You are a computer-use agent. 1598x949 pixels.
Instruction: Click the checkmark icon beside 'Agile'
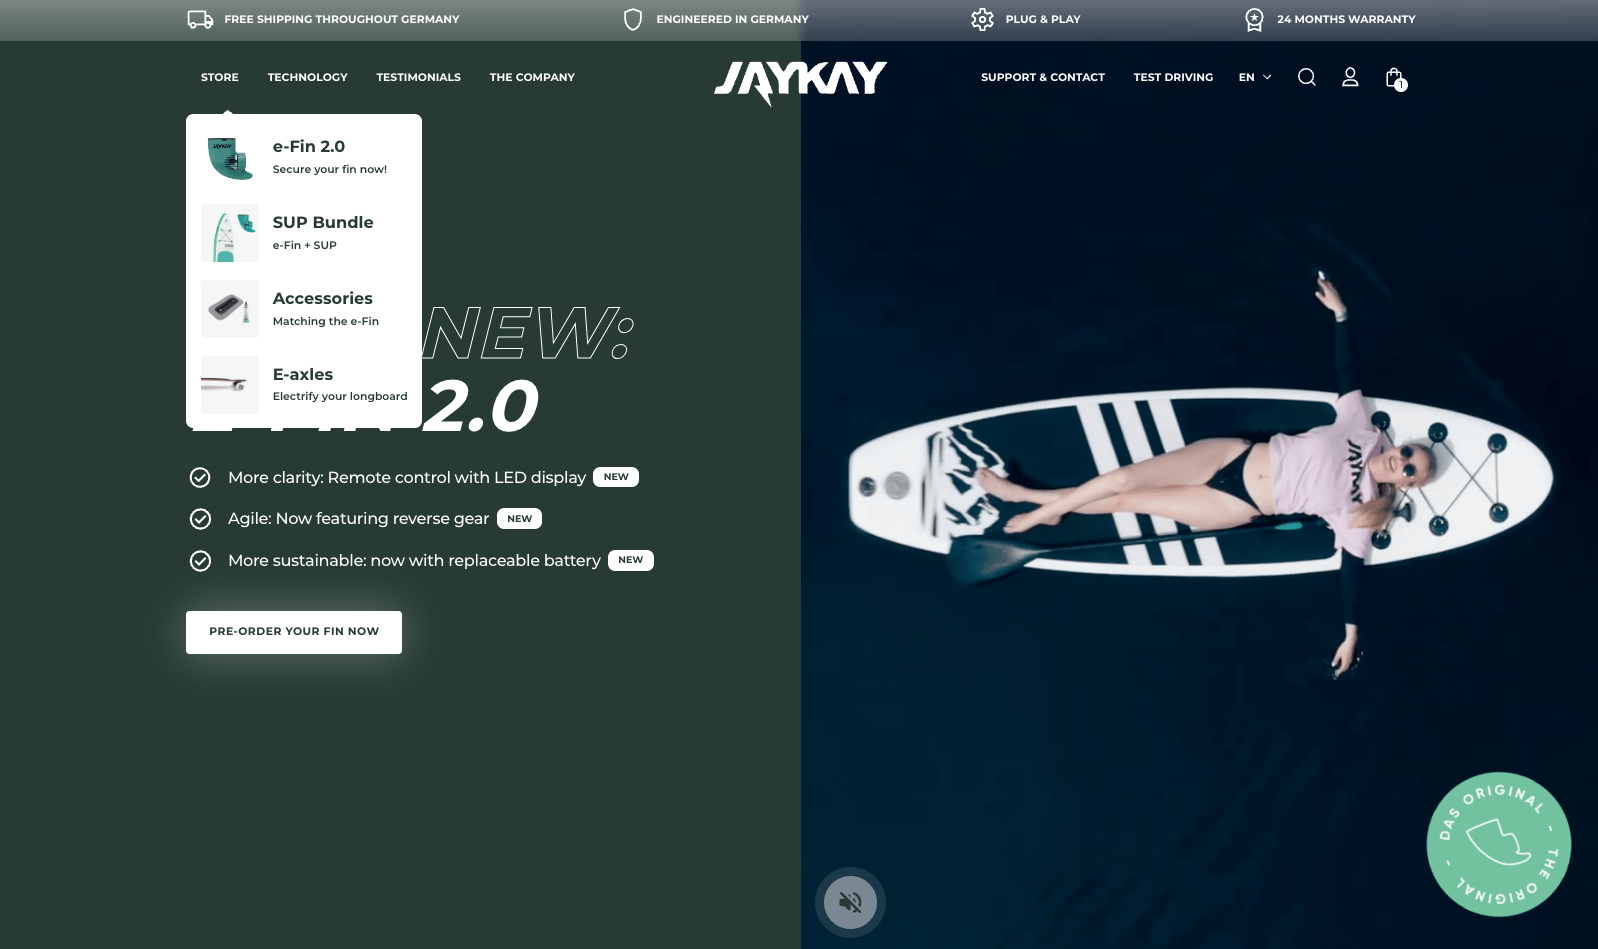pyautogui.click(x=200, y=519)
